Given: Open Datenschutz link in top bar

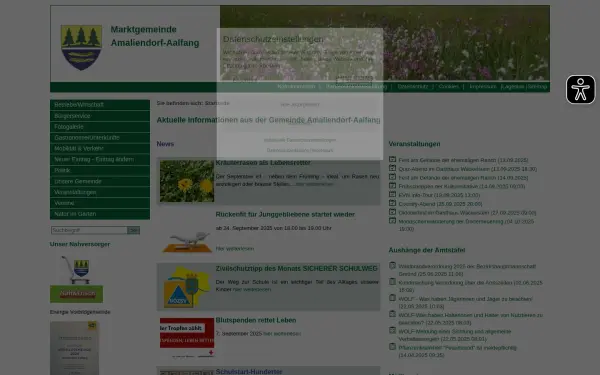Looking at the screenshot, I should [x=412, y=87].
